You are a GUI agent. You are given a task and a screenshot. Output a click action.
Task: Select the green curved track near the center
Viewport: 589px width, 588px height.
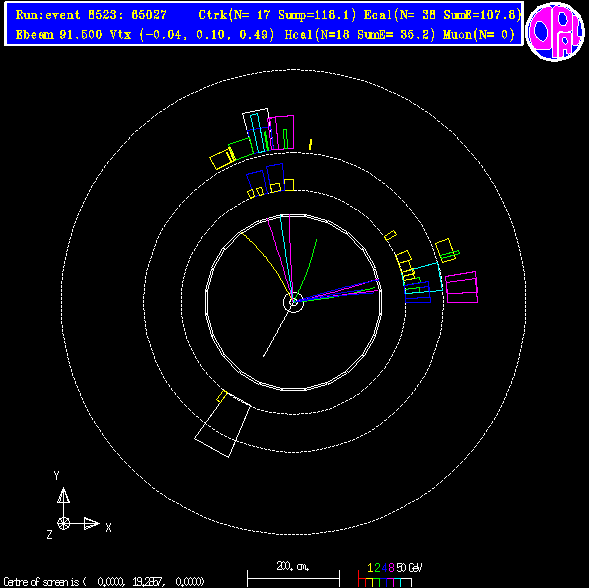click(306, 269)
